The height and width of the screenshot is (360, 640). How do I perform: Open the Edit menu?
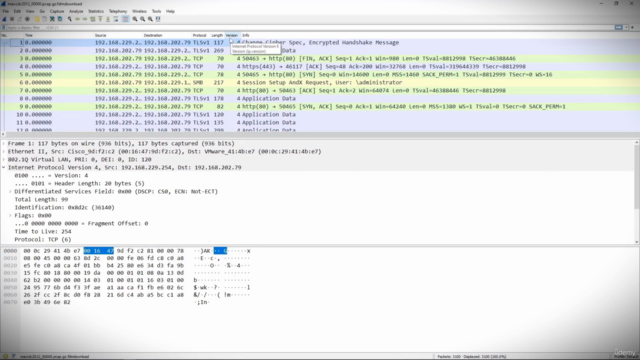(17, 11)
